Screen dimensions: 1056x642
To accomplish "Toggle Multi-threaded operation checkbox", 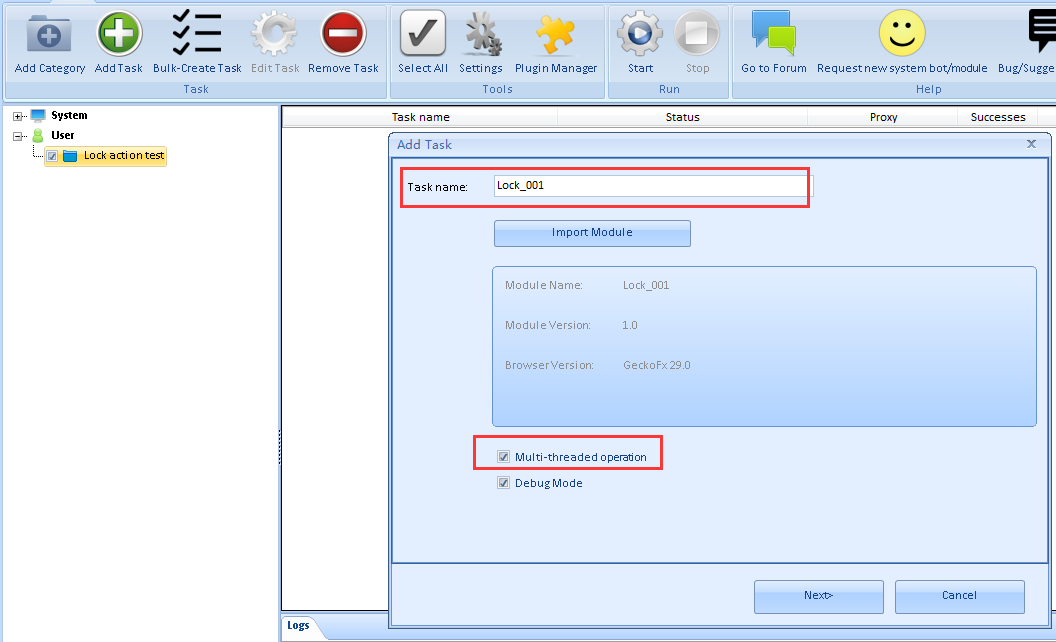I will tap(504, 457).
